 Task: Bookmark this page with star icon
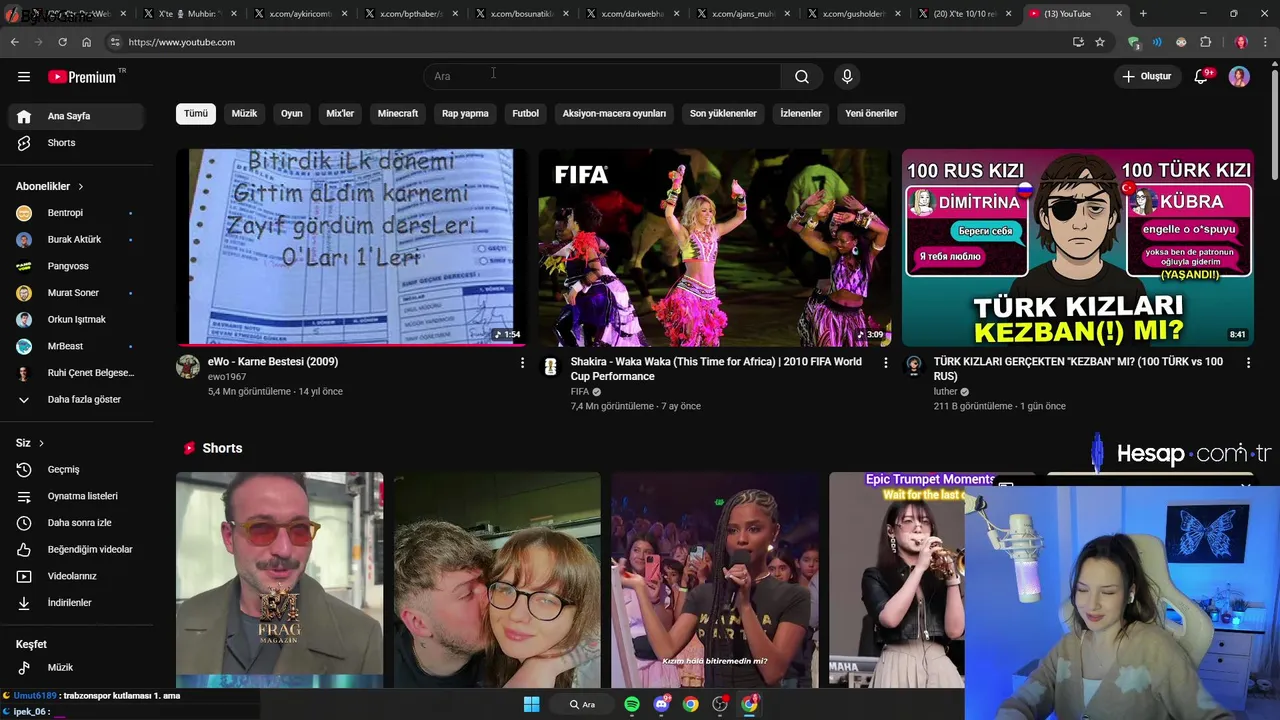(x=1100, y=42)
